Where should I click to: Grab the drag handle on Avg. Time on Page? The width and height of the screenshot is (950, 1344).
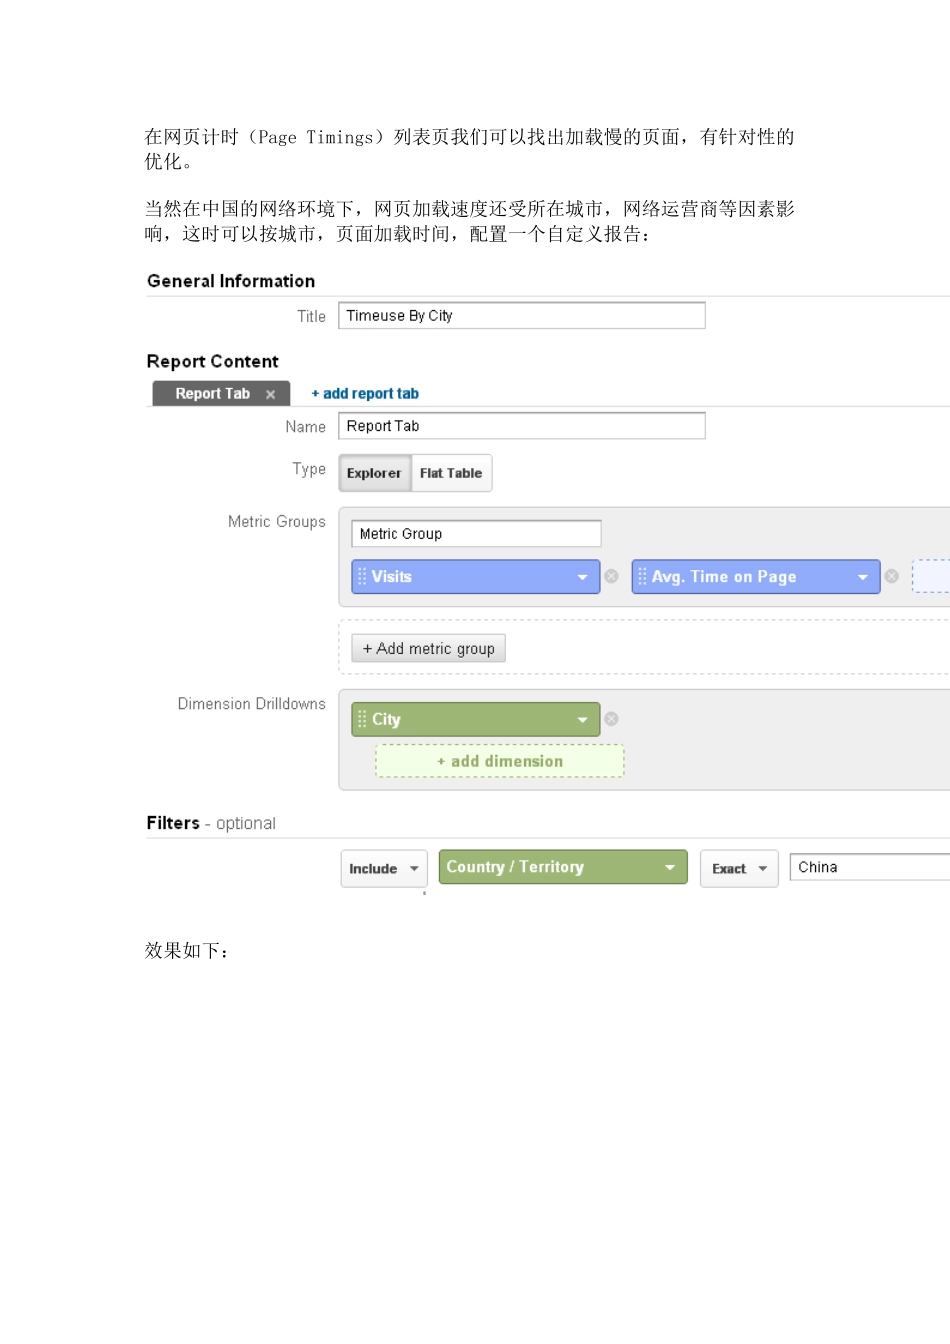pyautogui.click(x=642, y=576)
